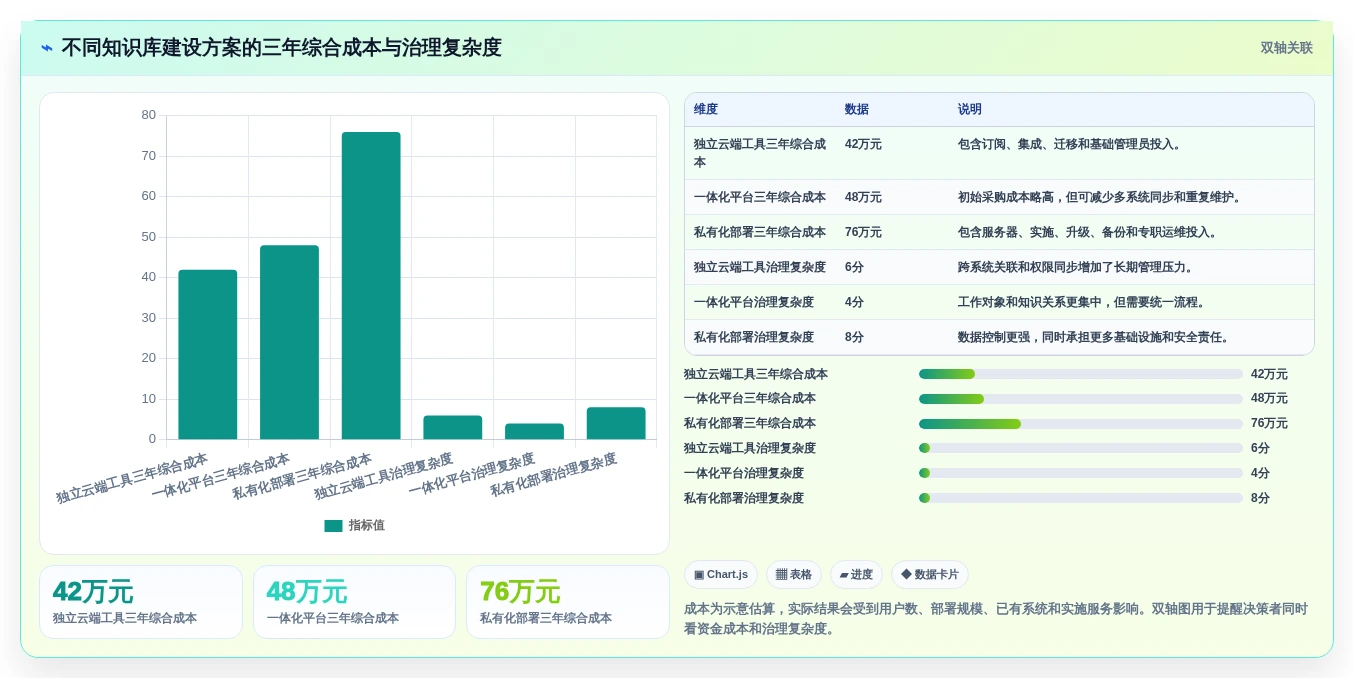Click the progress bar showing 8分
Image resolution: width=1354 pixels, height=678 pixels.
1081,498
